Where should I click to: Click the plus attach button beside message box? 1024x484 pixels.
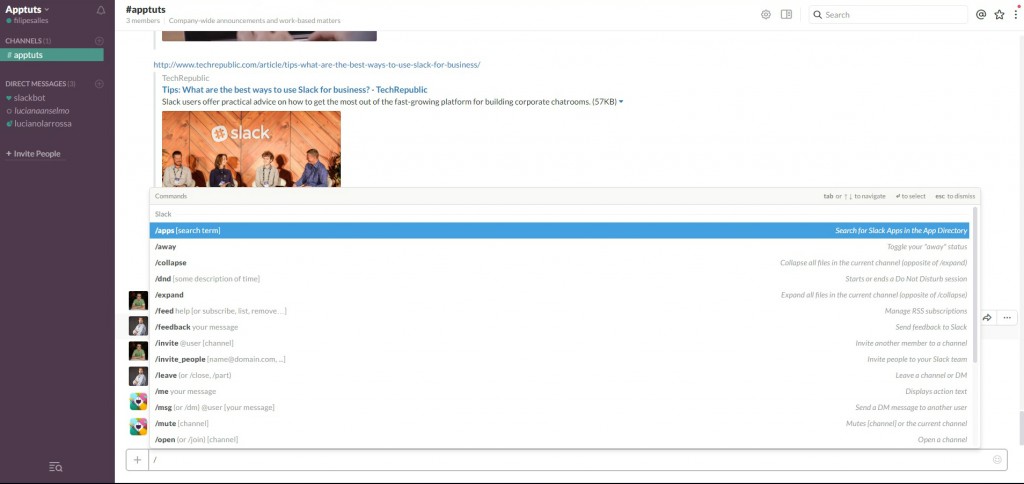137,460
